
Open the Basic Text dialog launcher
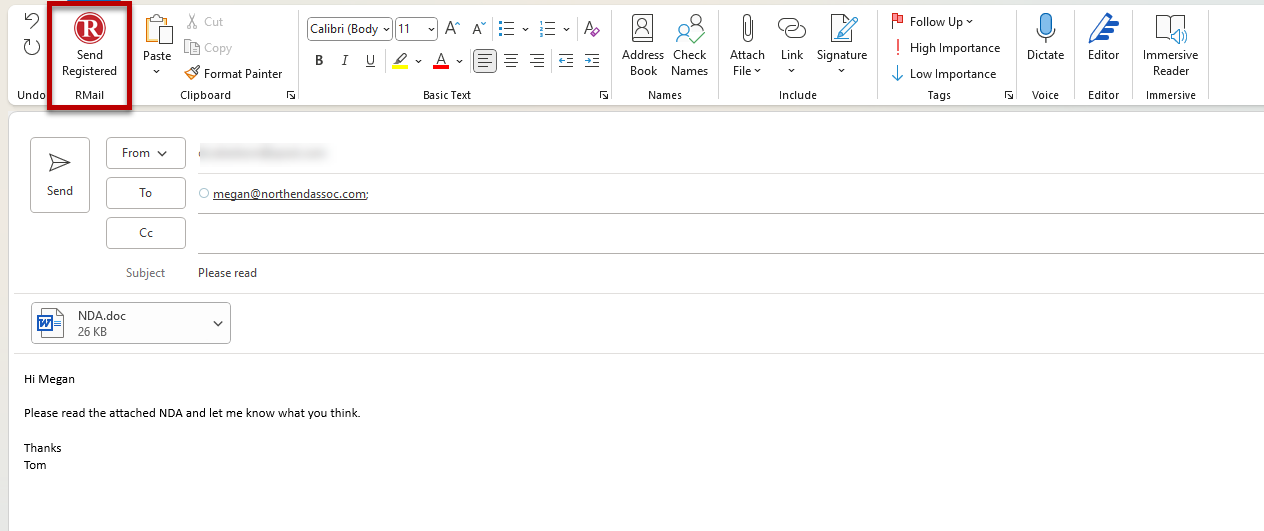tap(604, 95)
